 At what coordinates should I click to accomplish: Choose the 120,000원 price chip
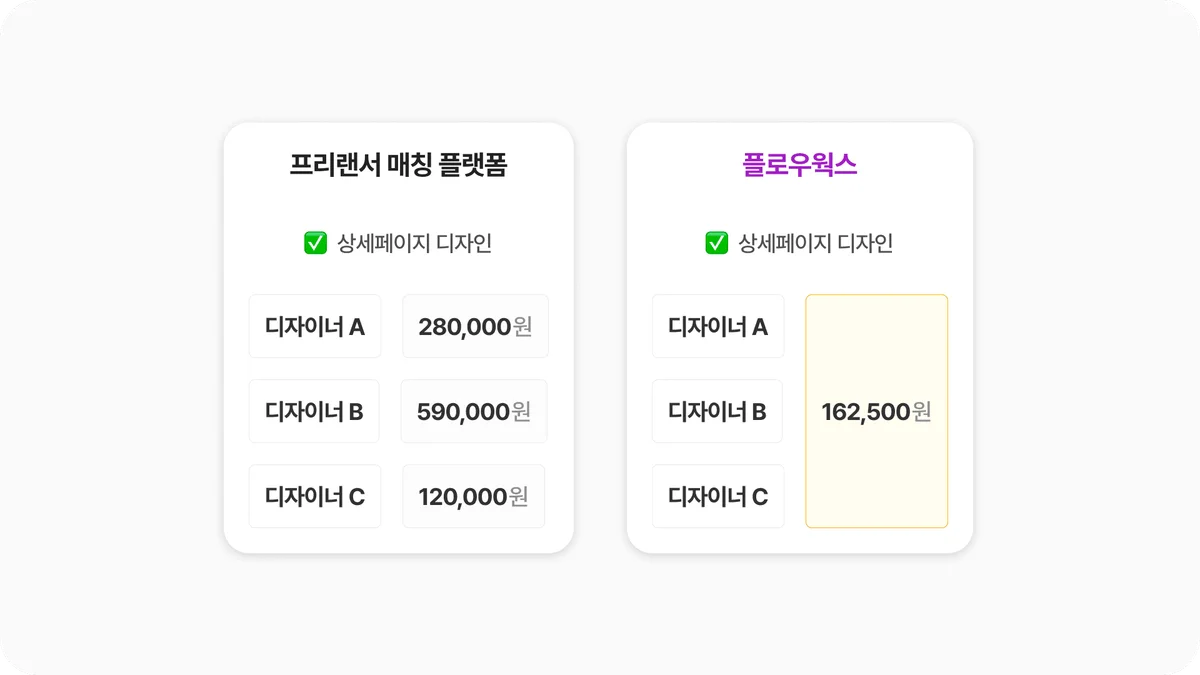[473, 496]
